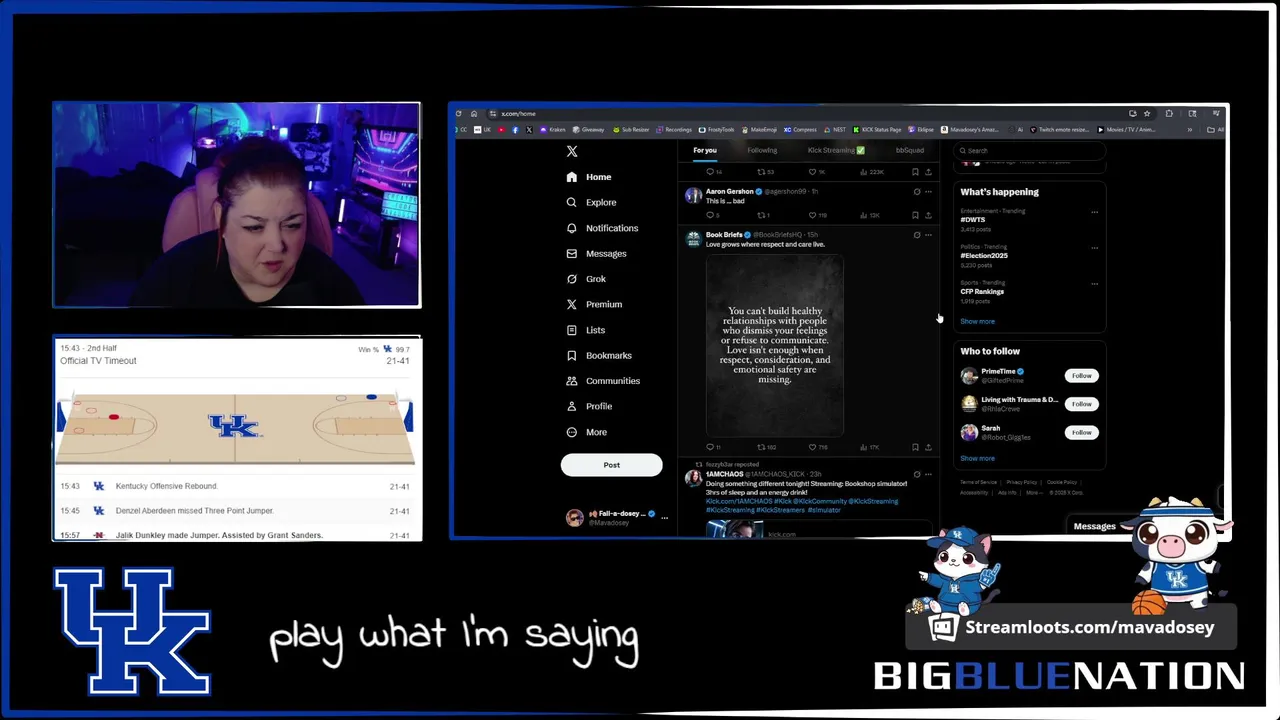Click Grok icon on 1AMCHAOS post
Image resolution: width=1280 pixels, height=720 pixels.
click(x=917, y=474)
